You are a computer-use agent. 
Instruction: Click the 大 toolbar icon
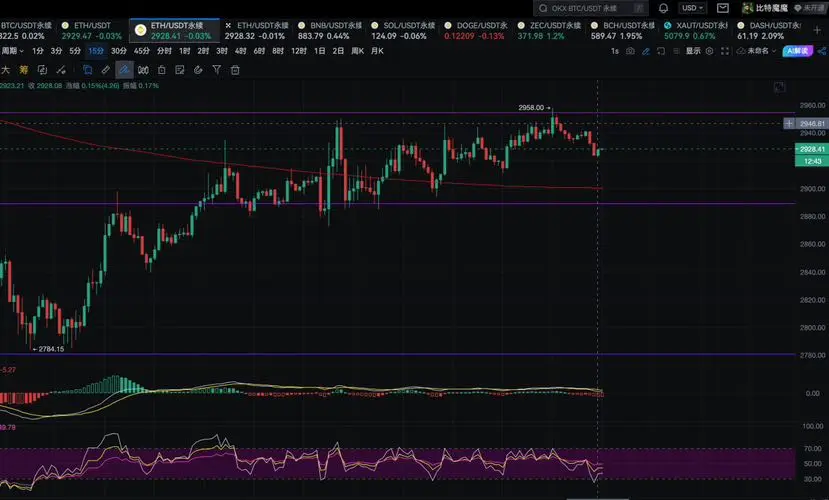tap(5, 70)
